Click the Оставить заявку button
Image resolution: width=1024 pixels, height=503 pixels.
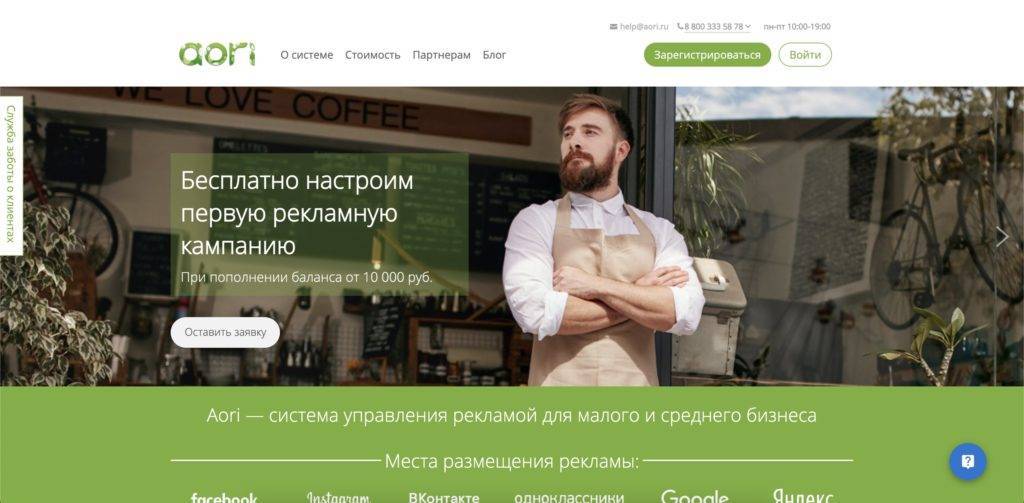[225, 332]
